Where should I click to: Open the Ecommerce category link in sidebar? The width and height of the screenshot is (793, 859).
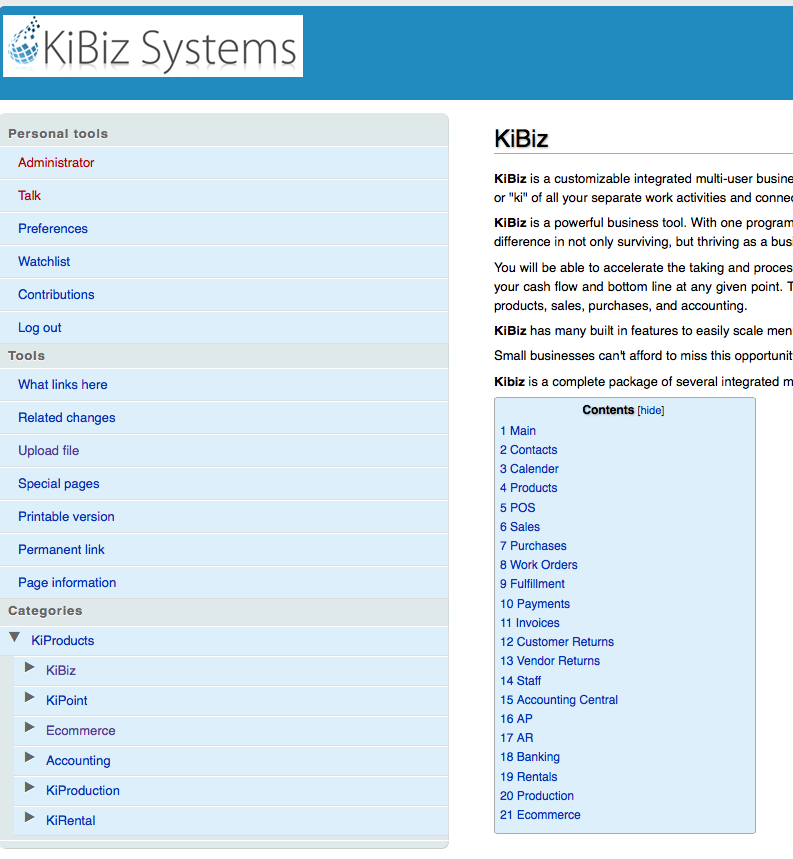tap(81, 731)
